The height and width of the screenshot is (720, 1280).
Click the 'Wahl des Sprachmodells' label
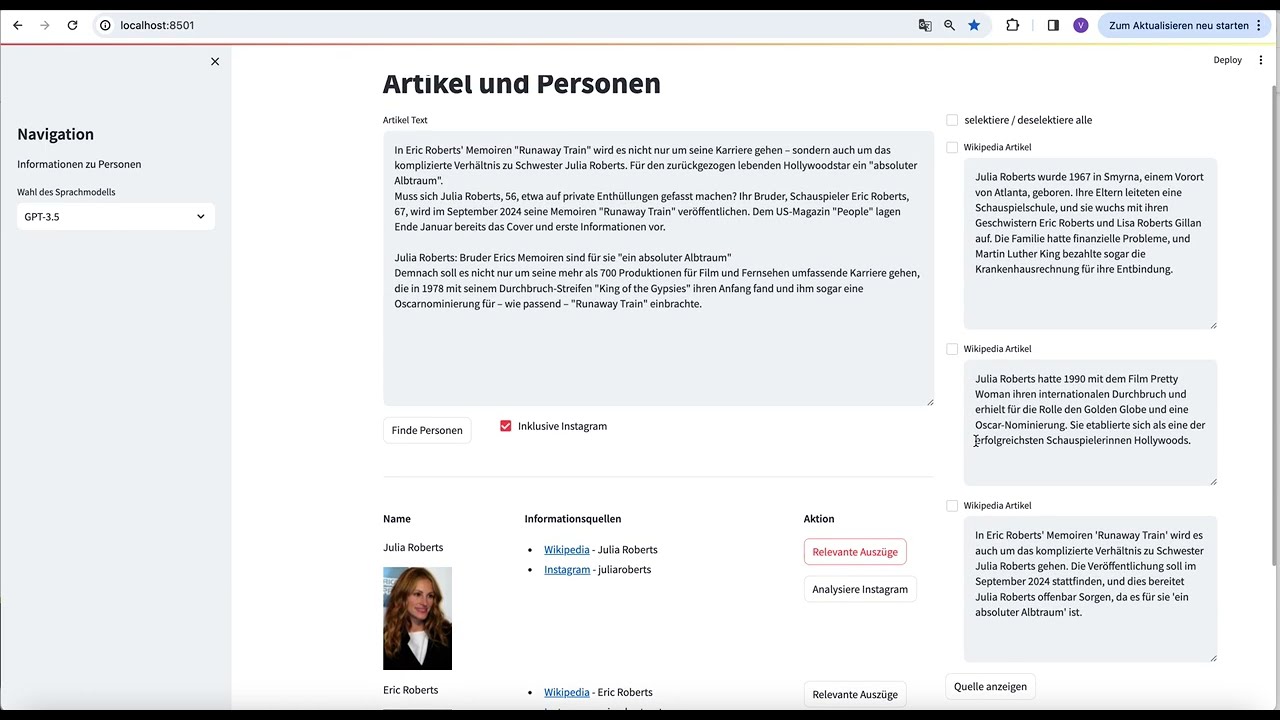point(66,192)
